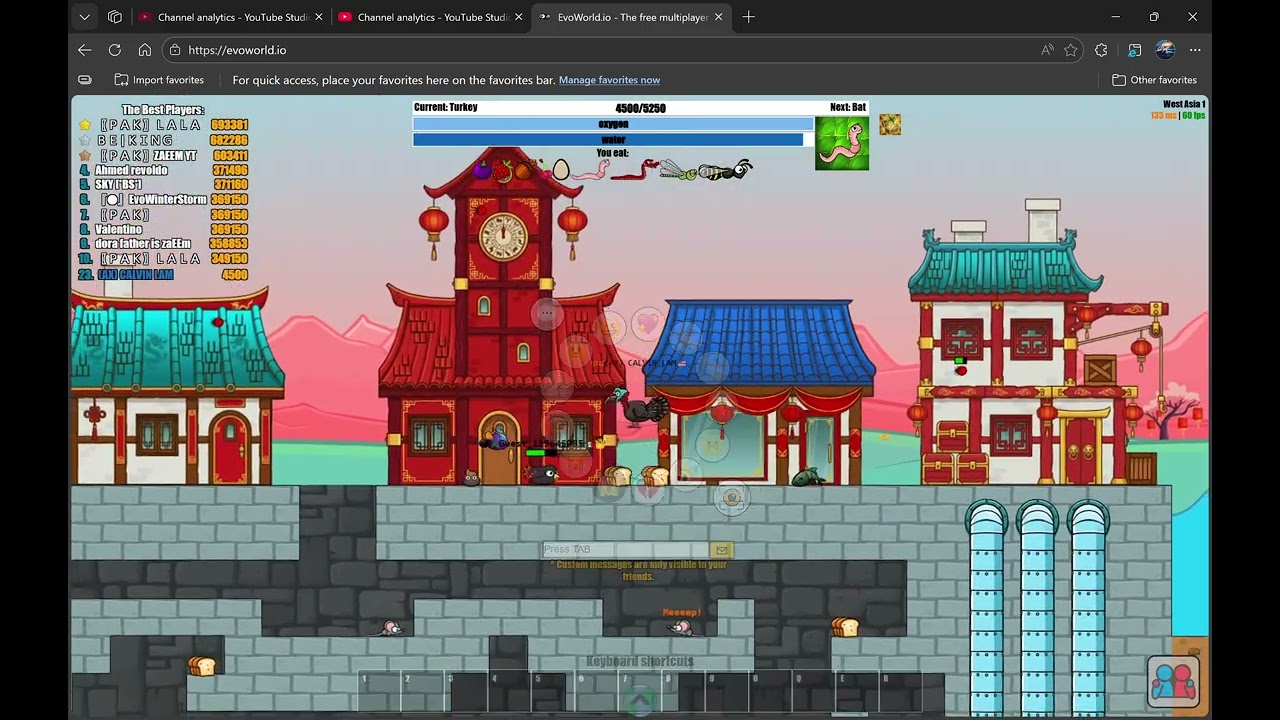Click EvoWinterStorm leaderboard entry
Screen dimensions: 1280x720
click(164, 199)
